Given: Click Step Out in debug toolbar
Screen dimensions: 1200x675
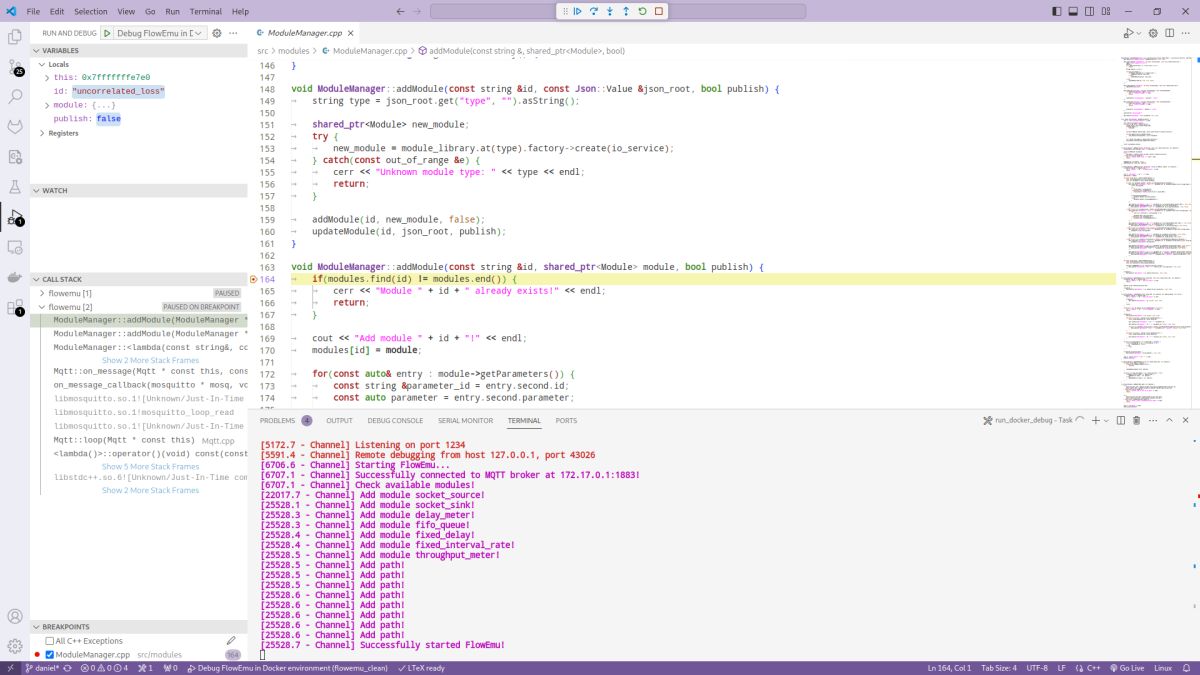Looking at the screenshot, I should (x=626, y=11).
